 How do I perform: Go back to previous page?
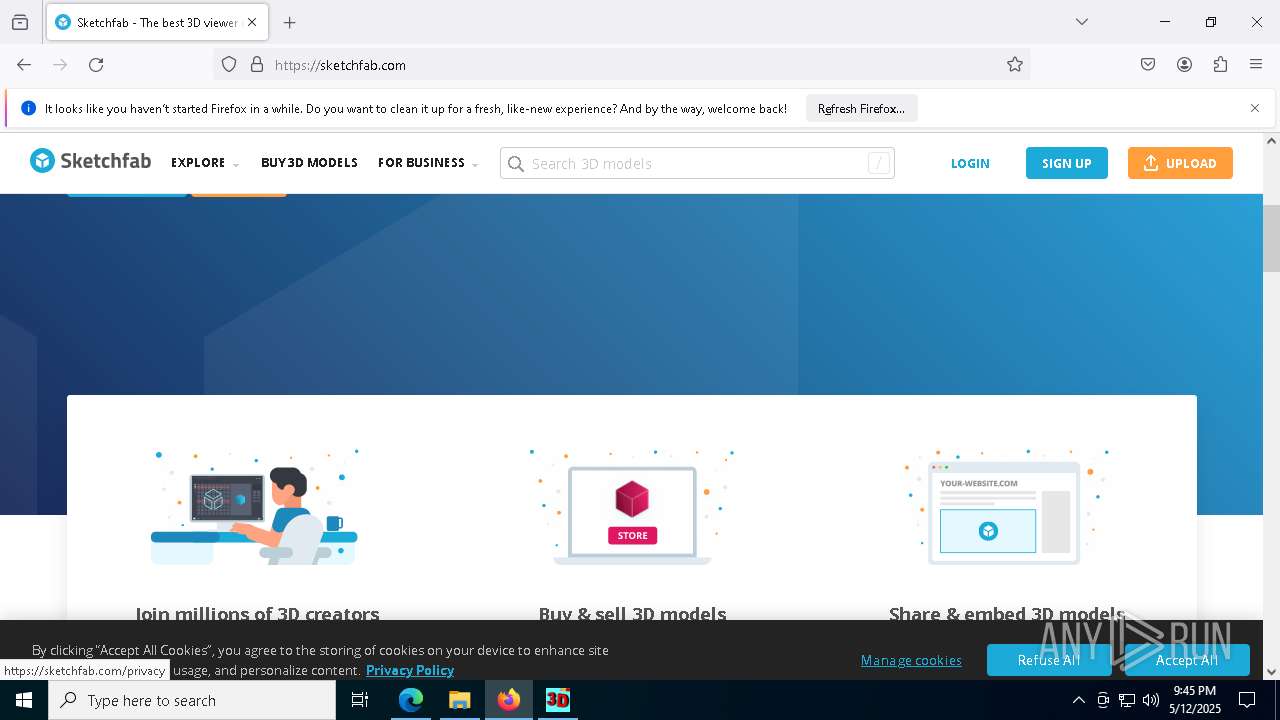[24, 64]
